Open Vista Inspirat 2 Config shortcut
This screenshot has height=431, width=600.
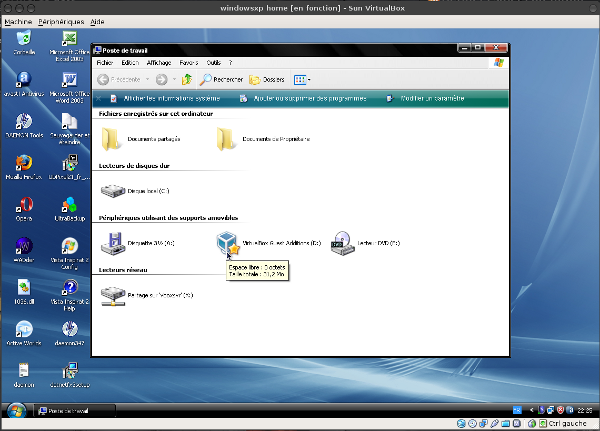tap(70, 254)
